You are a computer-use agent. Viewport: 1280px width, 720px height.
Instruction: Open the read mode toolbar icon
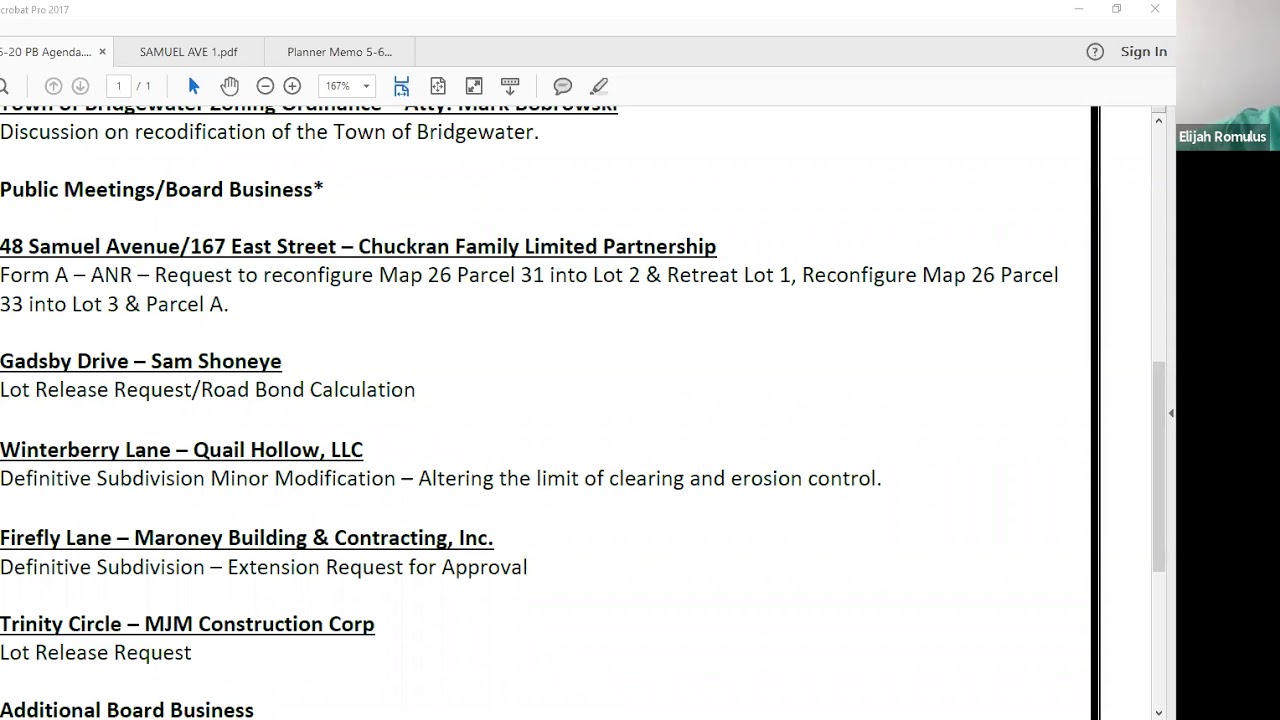click(x=510, y=86)
